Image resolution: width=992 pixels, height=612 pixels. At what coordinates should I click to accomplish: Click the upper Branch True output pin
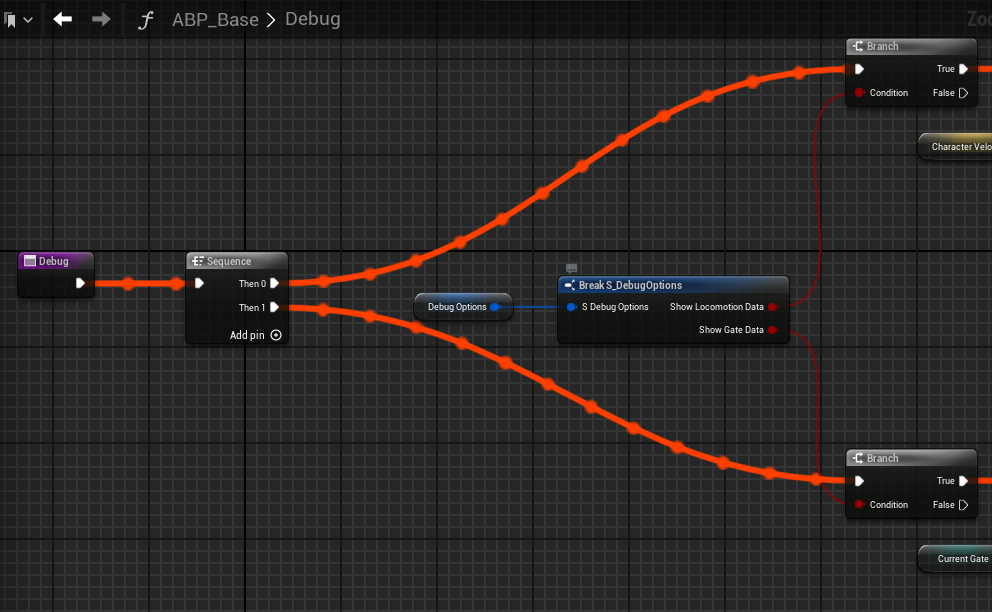tap(964, 69)
